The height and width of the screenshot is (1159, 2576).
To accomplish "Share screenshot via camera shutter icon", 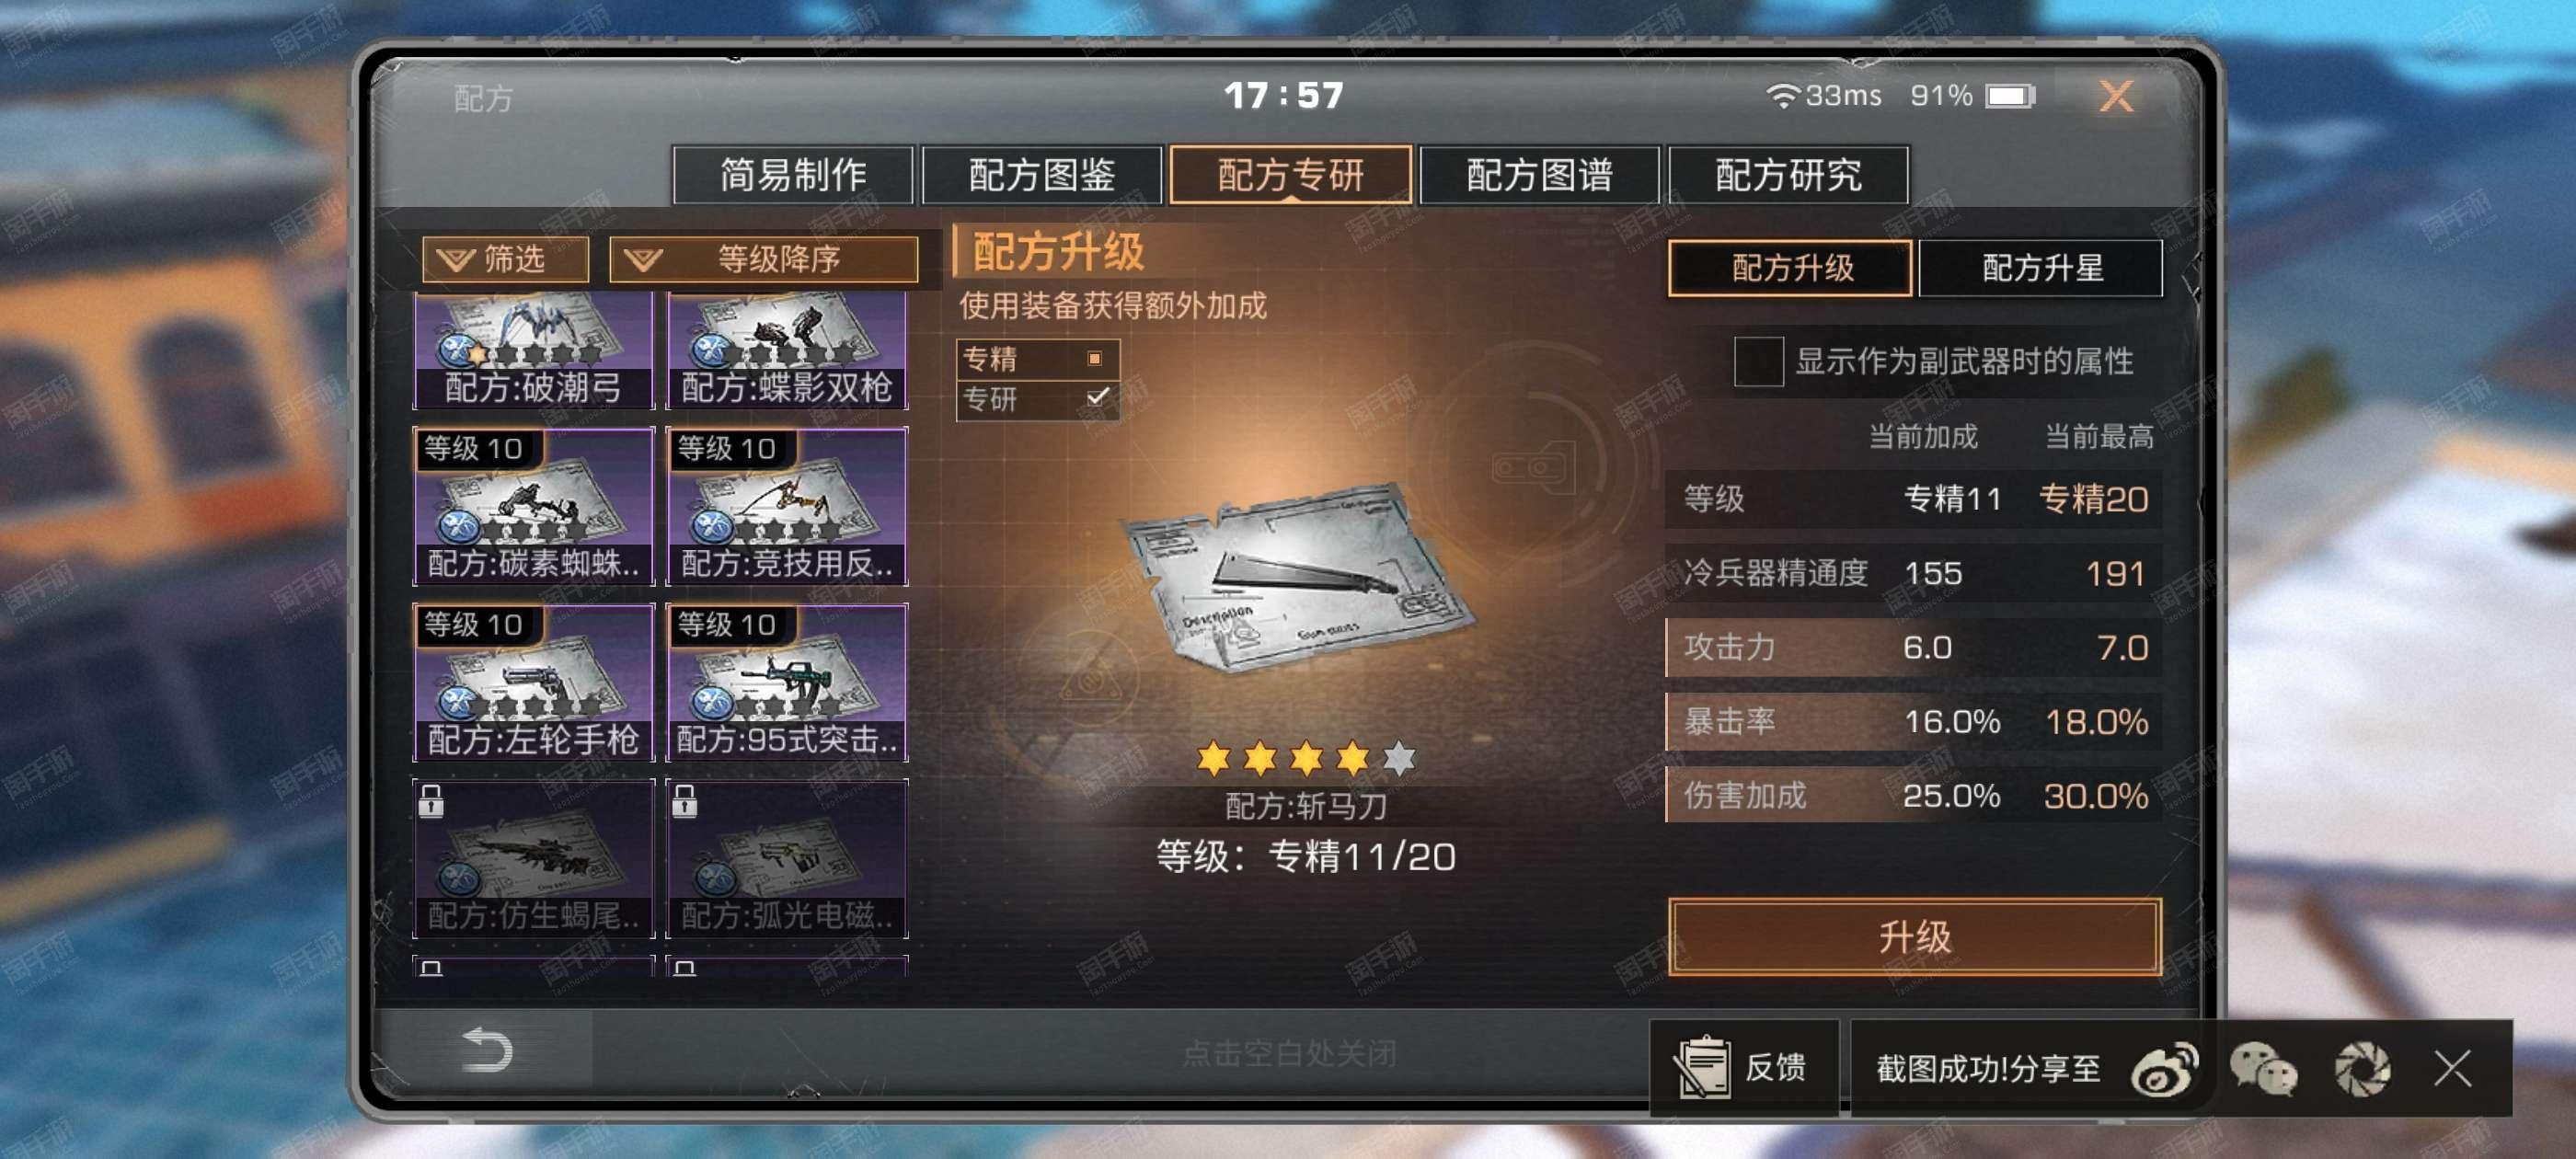I will coord(2362,1069).
